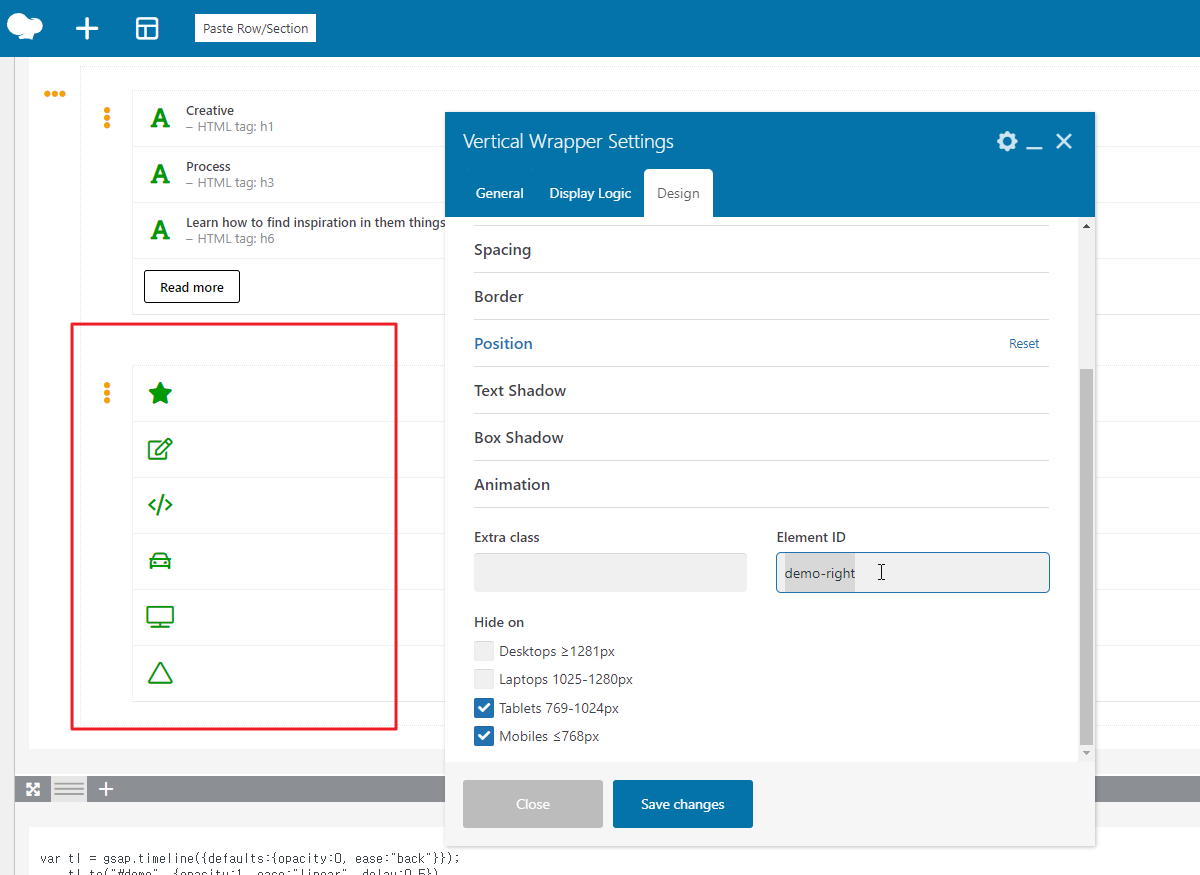Add a new element with plus icon
Image resolution: width=1200 pixels, height=875 pixels.
point(87,28)
